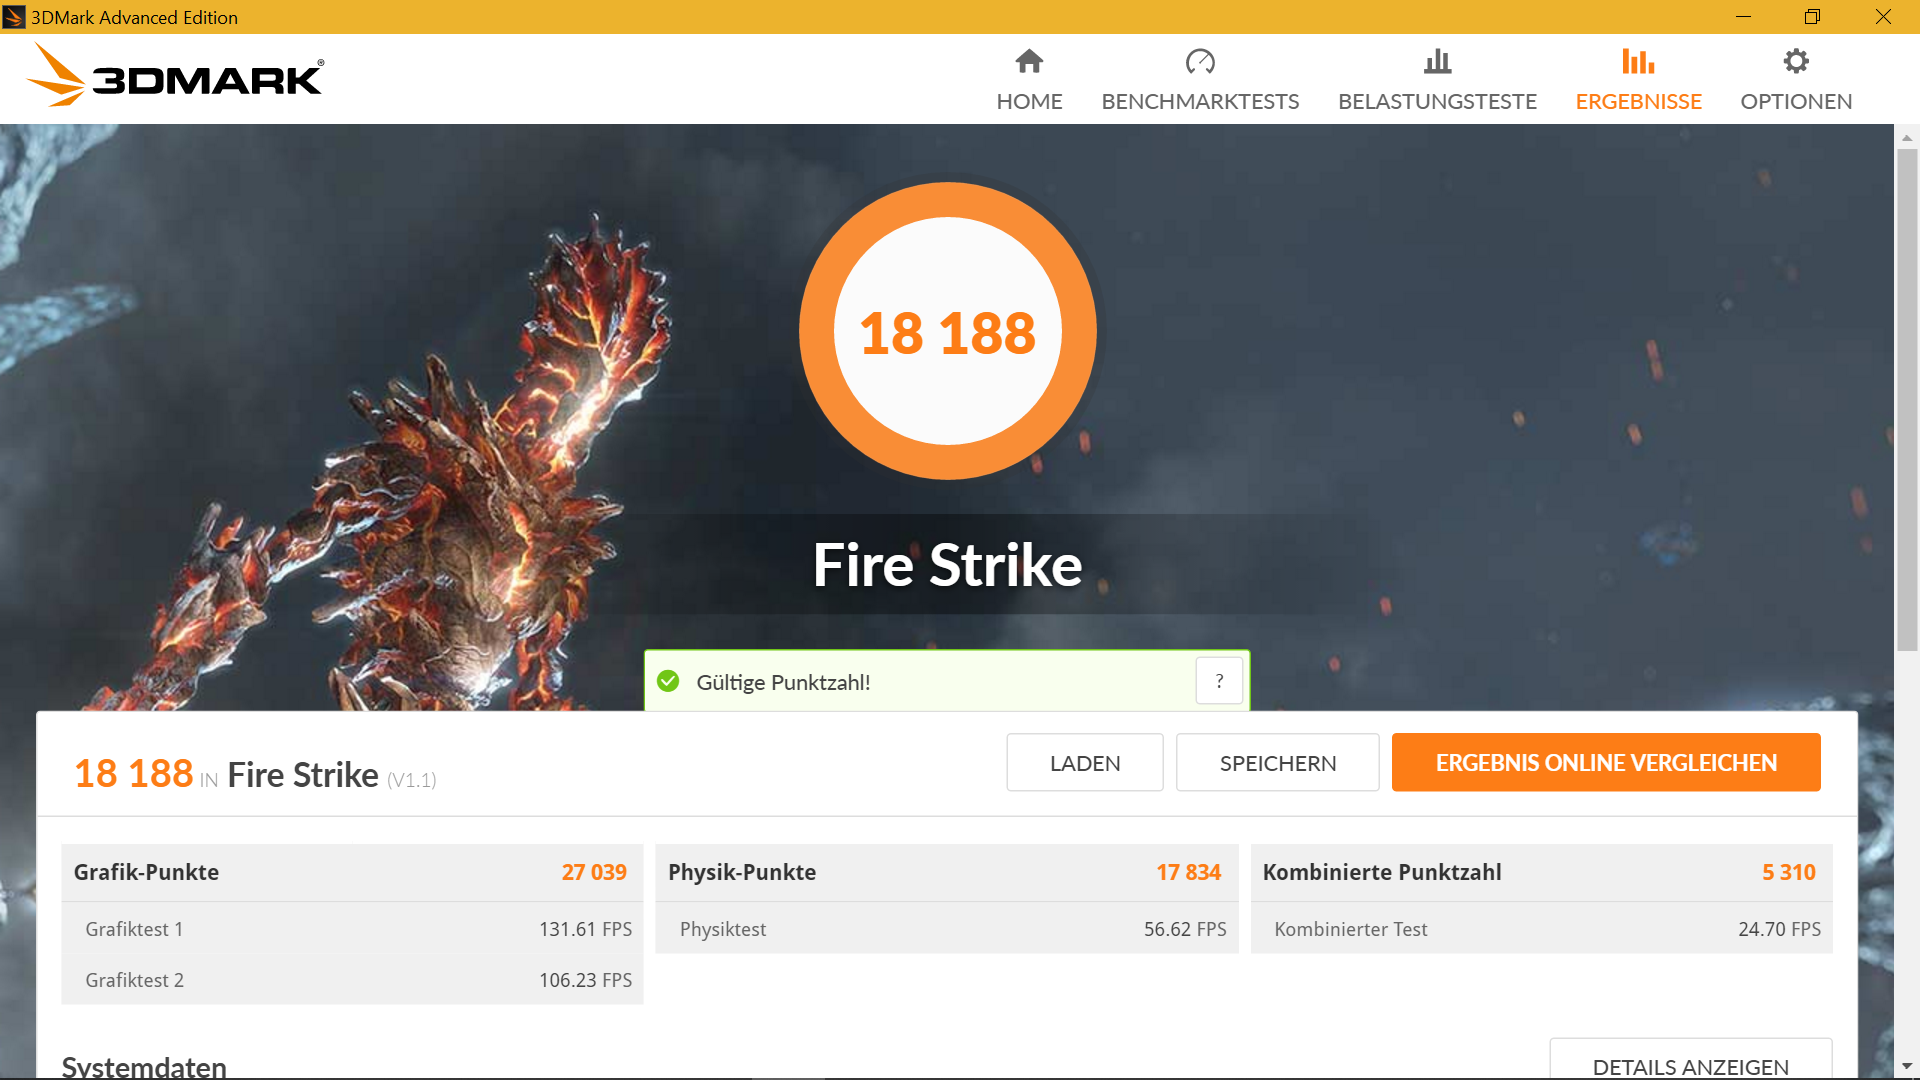Select the ERGEBNISSE menu item
The image size is (1920, 1080).
click(x=1638, y=101)
